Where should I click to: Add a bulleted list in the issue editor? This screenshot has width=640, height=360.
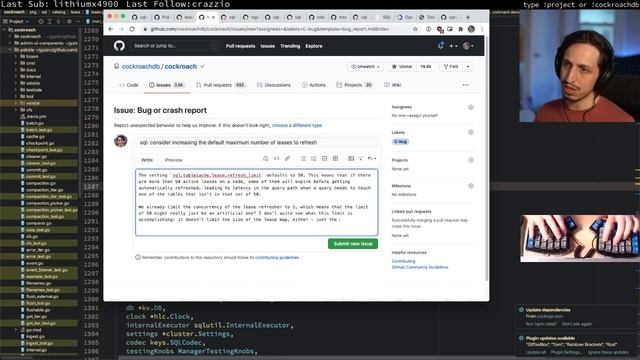coord(303,158)
